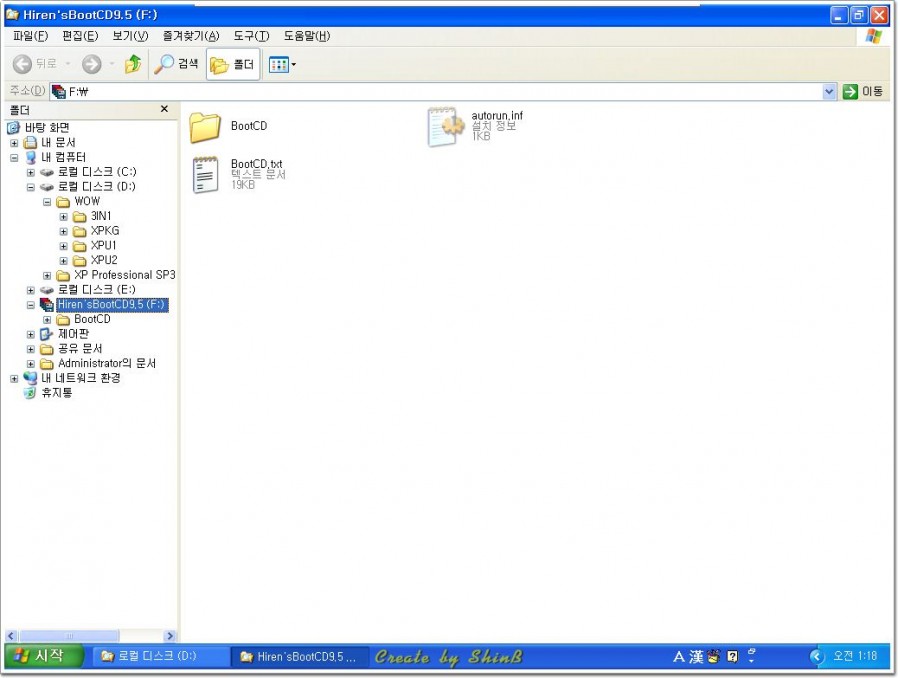Expand the 내 네트워크 환경 node
This screenshot has width=900, height=678.
click(14, 378)
